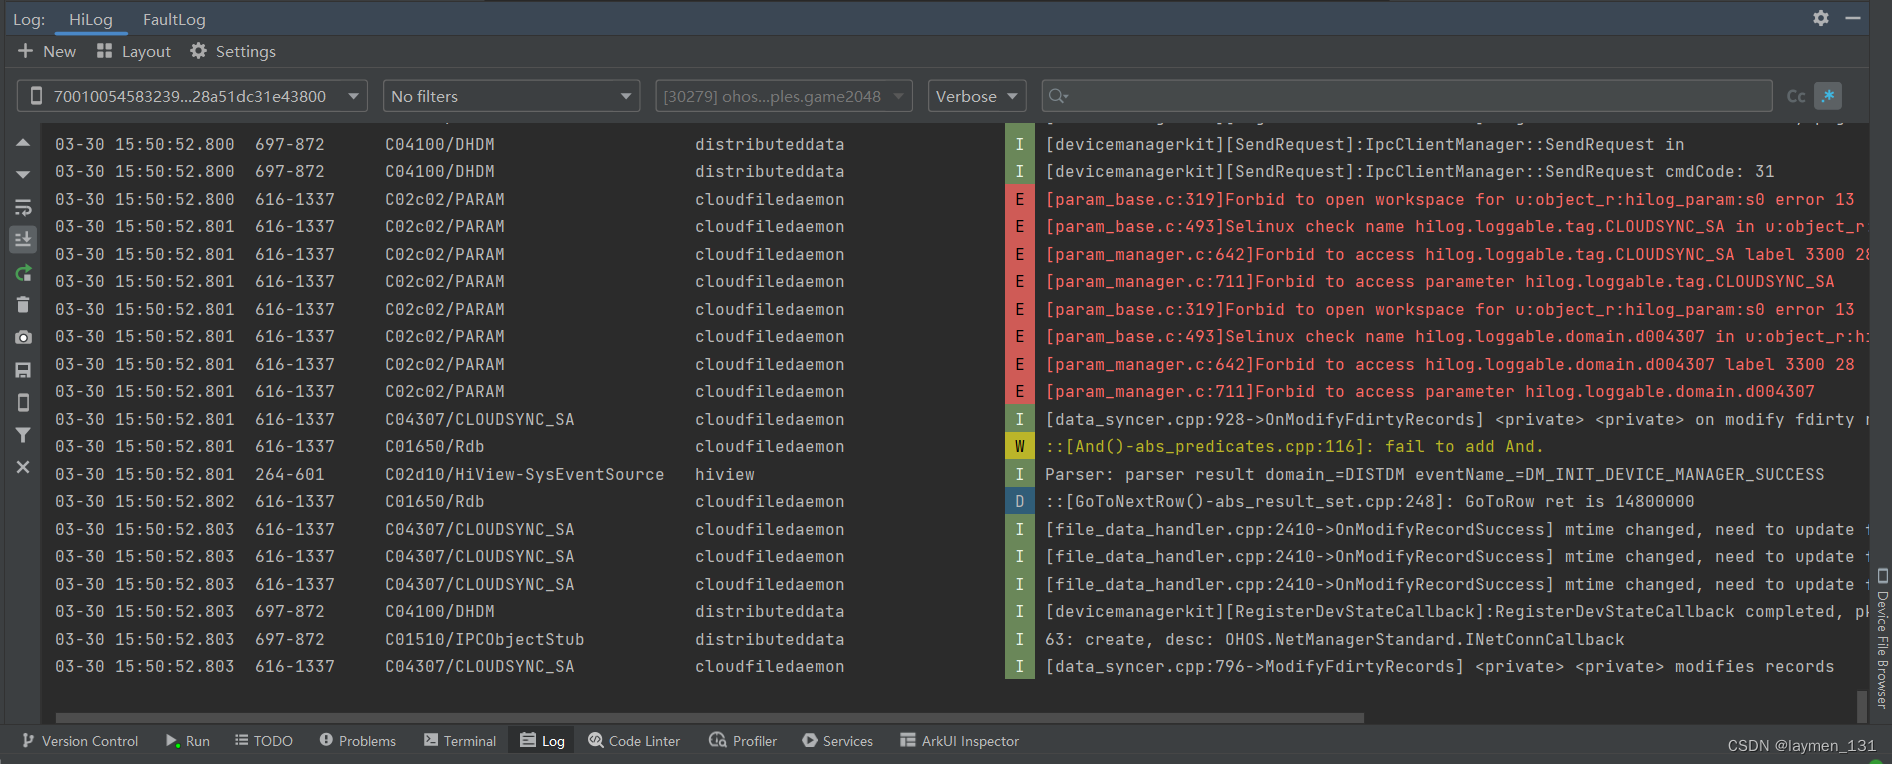This screenshot has height=764, width=1892.
Task: Open the log panel gear options
Action: tap(1821, 18)
